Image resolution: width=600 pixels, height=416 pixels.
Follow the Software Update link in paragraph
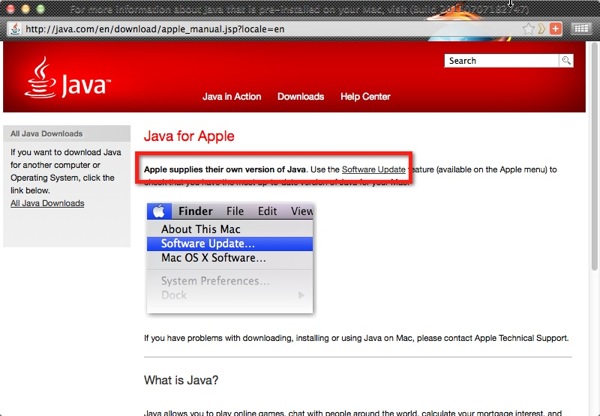pyautogui.click(x=373, y=170)
